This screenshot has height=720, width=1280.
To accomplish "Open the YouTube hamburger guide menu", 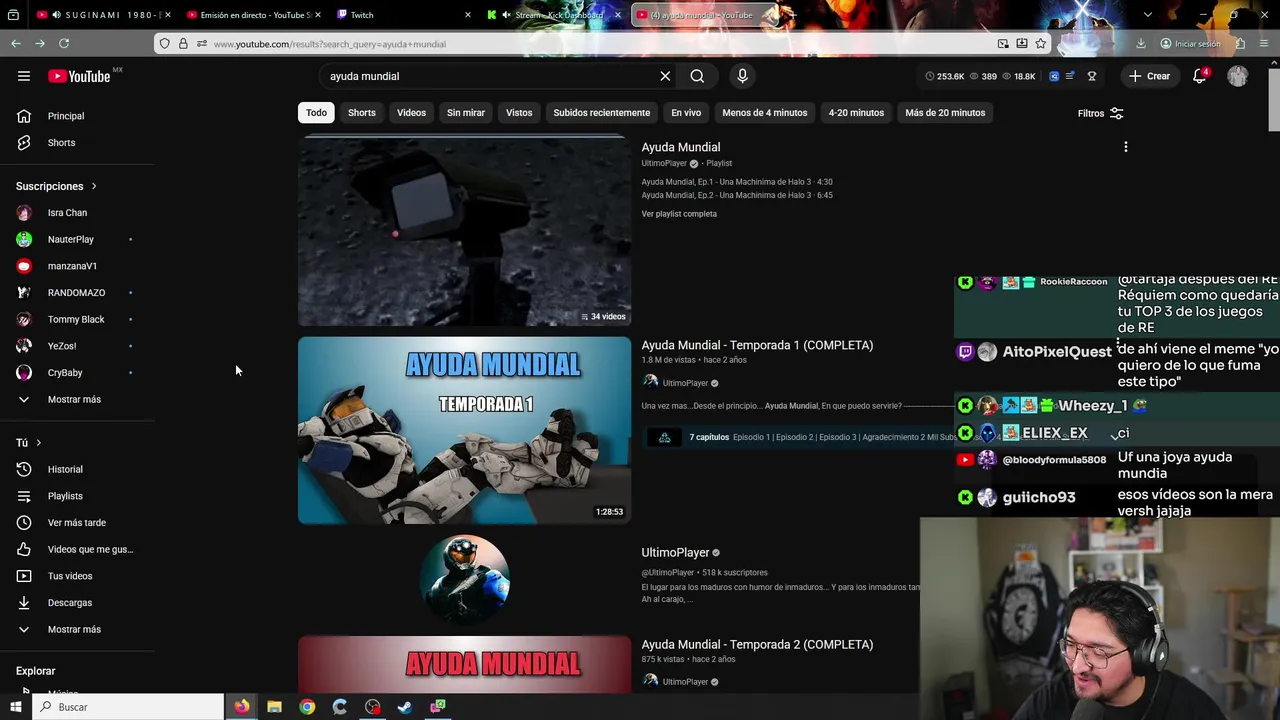I will pyautogui.click(x=24, y=76).
